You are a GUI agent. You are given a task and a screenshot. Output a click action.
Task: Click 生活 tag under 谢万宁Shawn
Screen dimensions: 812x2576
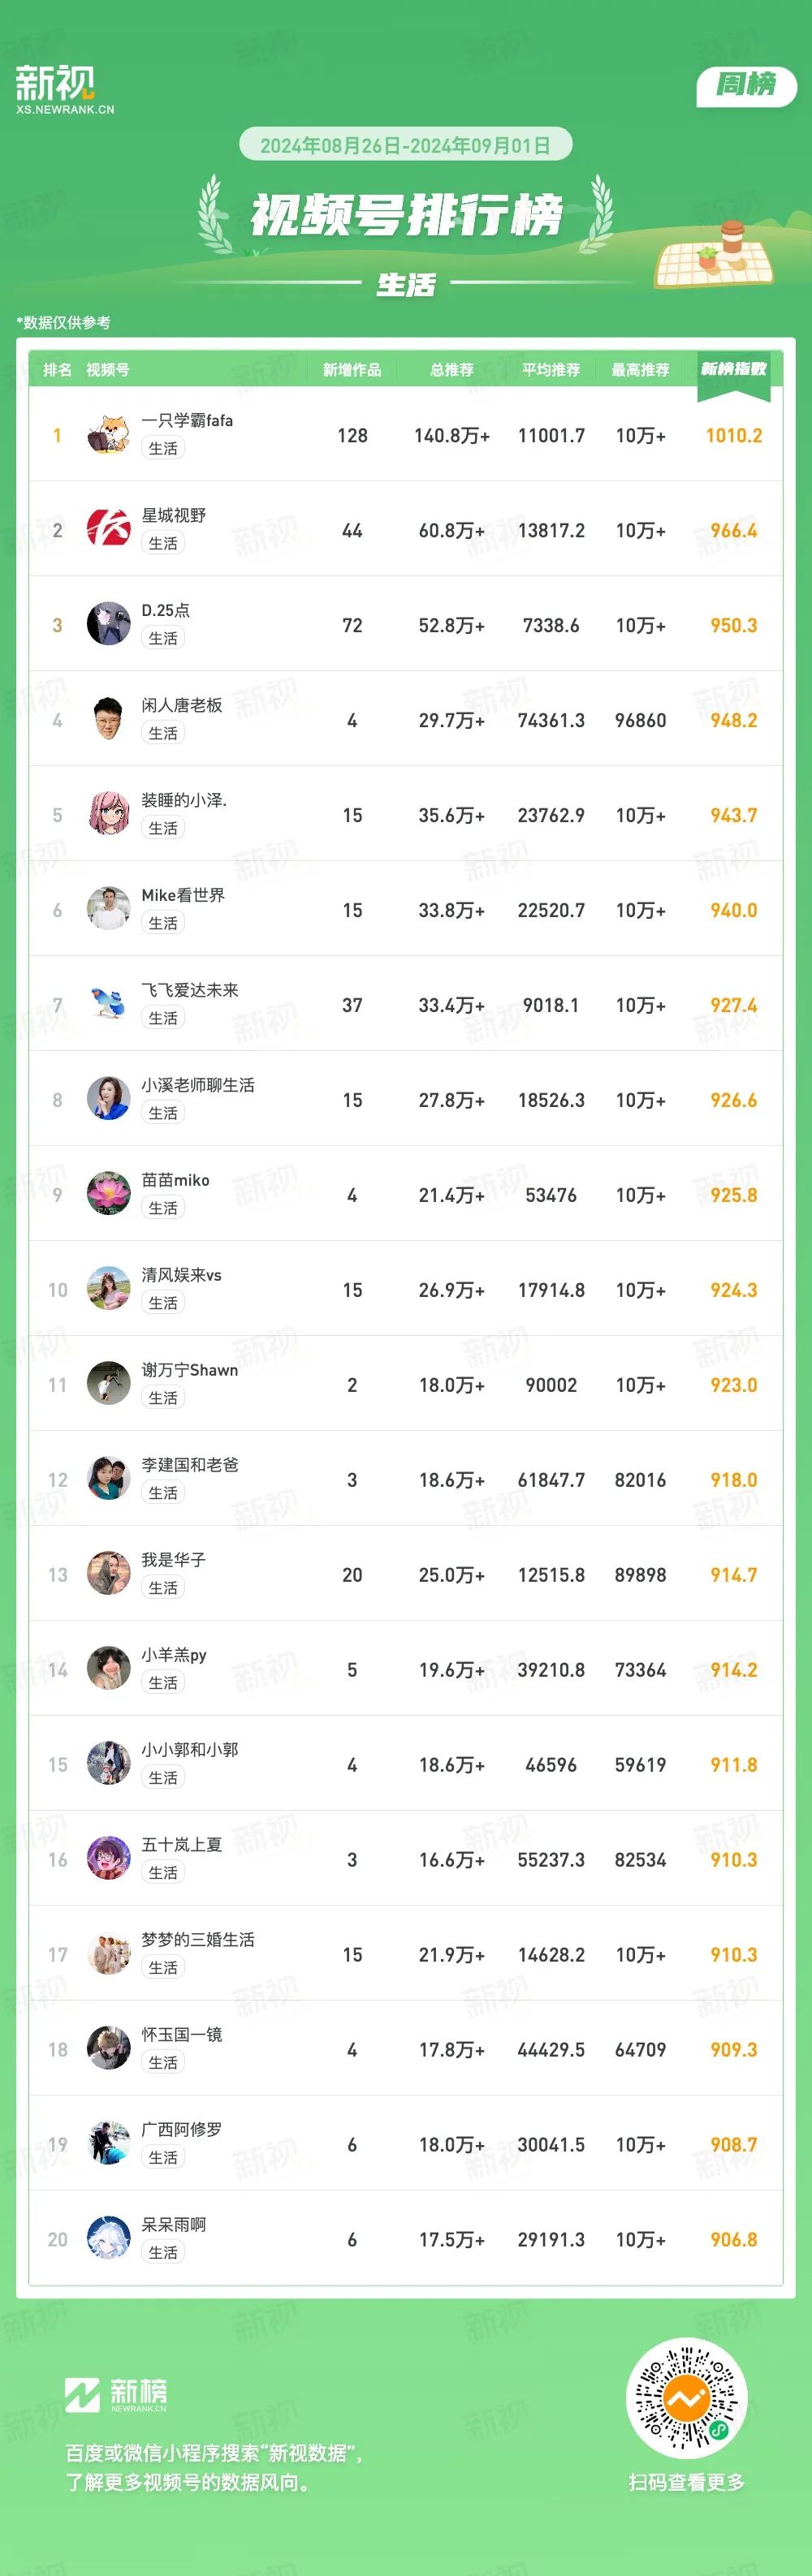coord(163,1398)
